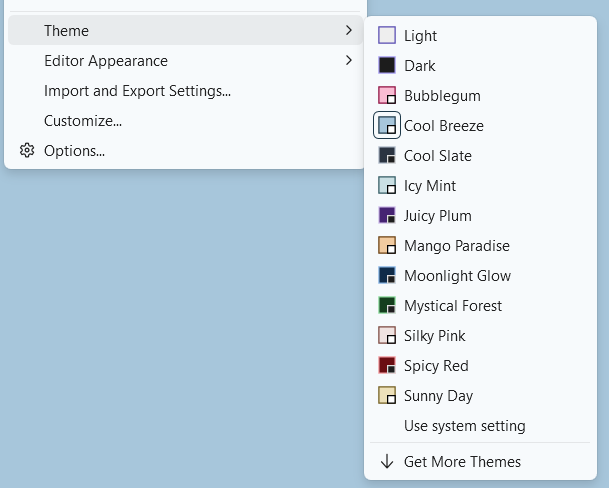Click the Sunny Day swatch icon
The height and width of the screenshot is (488, 609).
click(x=387, y=396)
